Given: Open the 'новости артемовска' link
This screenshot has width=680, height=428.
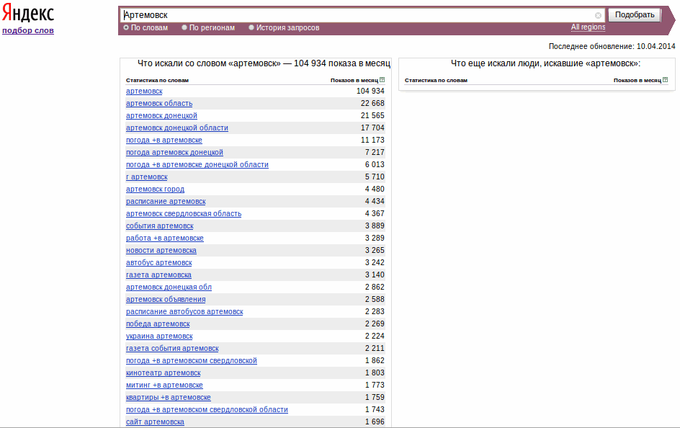Looking at the screenshot, I should pos(161,250).
